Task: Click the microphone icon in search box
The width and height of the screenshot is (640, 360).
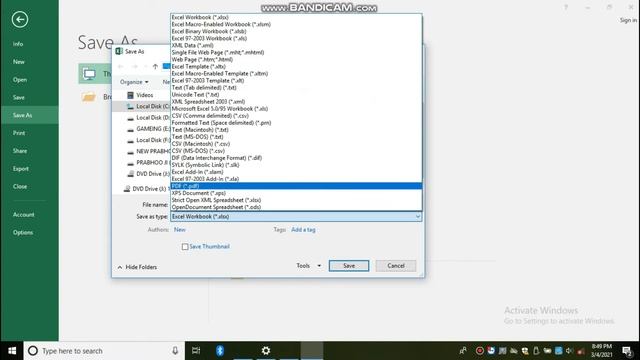Action: [x=175, y=351]
